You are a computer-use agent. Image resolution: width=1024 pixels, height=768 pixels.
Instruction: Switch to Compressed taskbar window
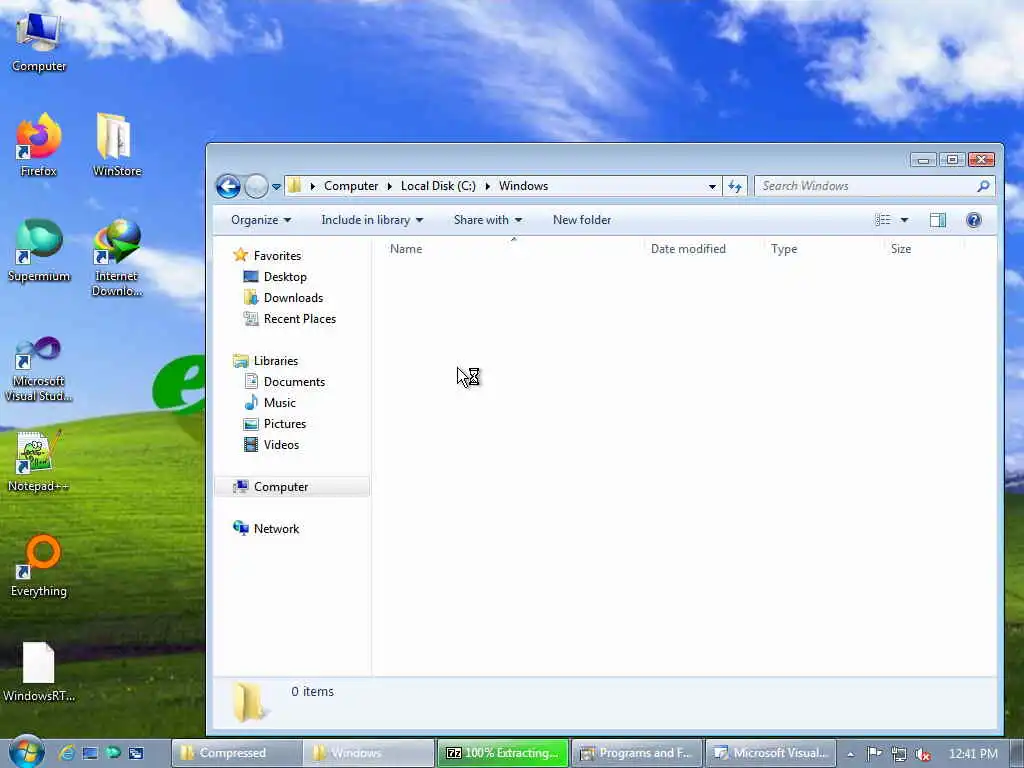(x=237, y=753)
